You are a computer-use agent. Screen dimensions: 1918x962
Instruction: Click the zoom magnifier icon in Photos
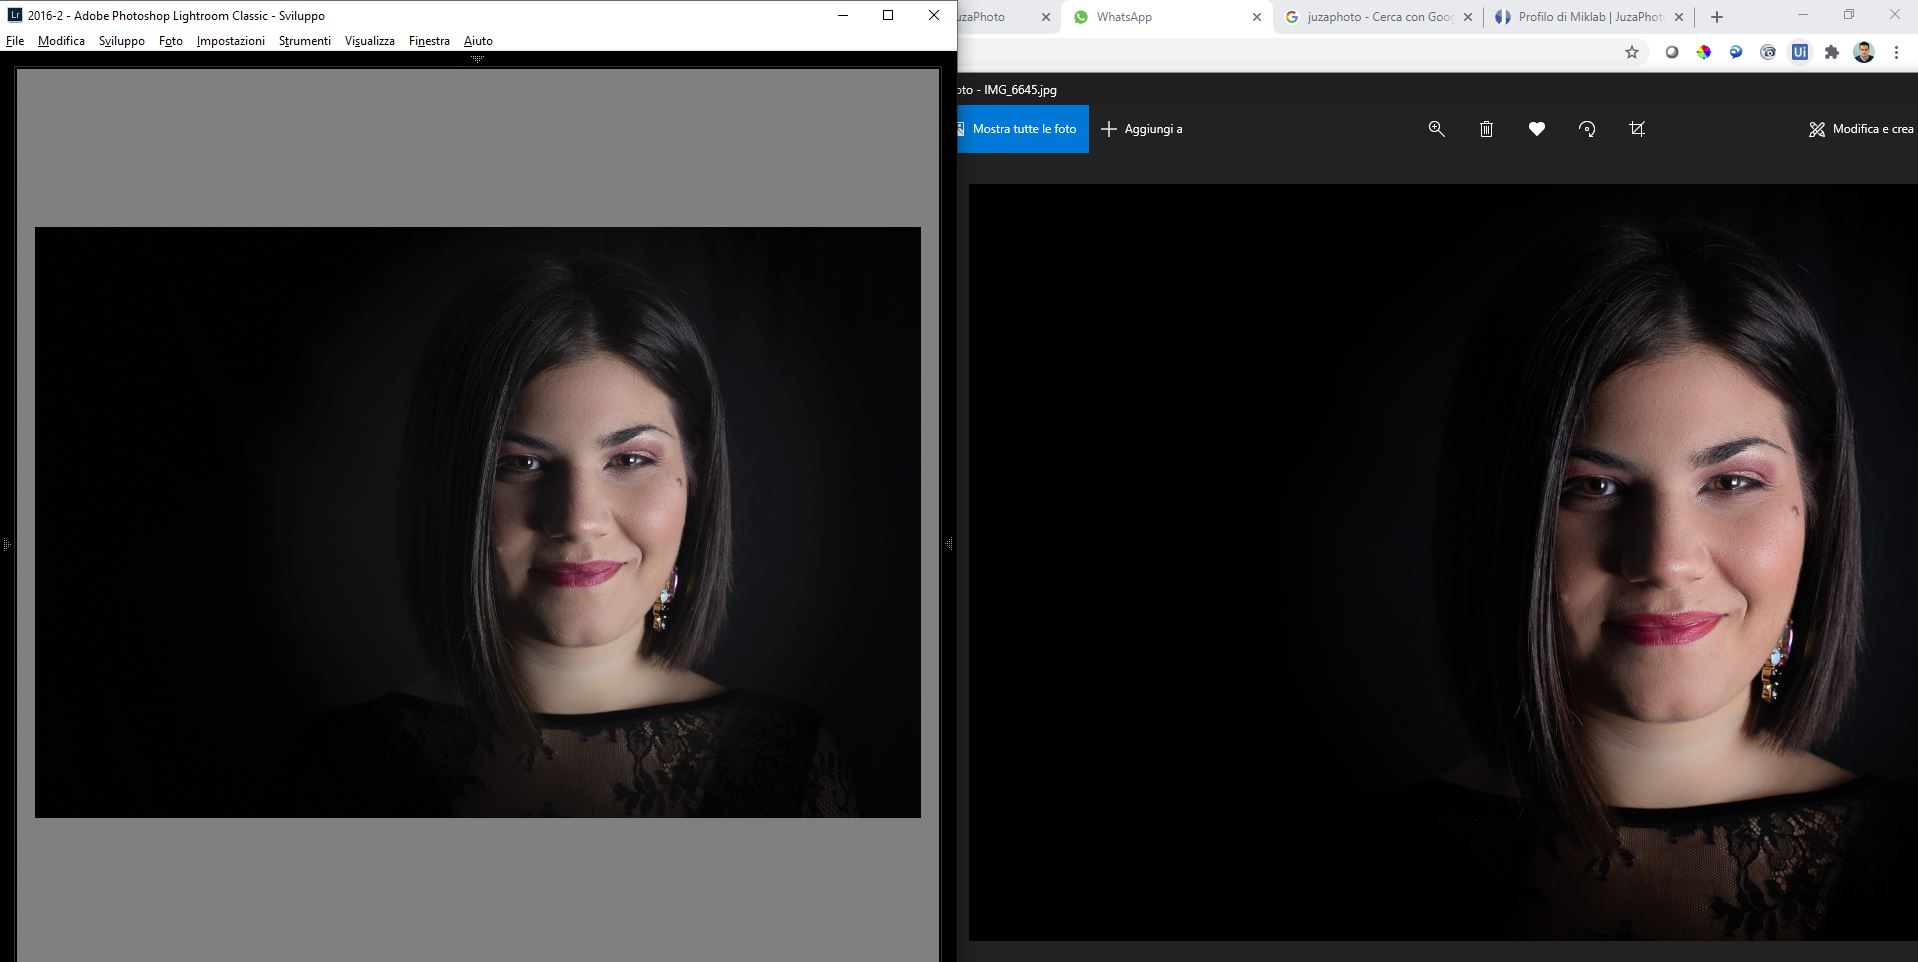[1436, 129]
